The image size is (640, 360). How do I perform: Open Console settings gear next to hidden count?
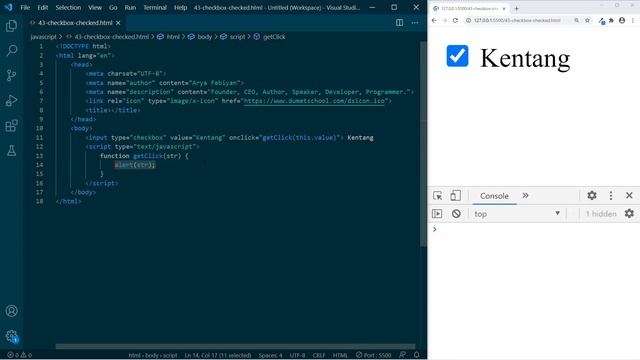tap(629, 213)
